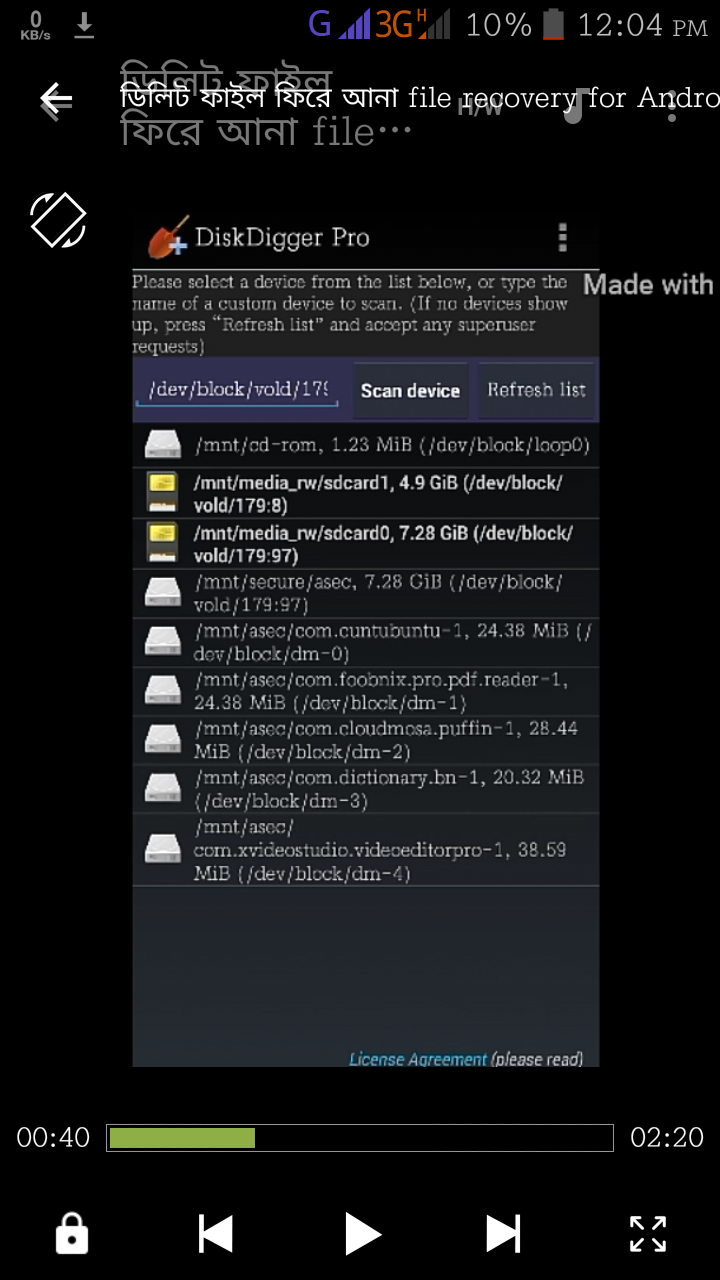Image resolution: width=720 pixels, height=1280 pixels.
Task: Tap the Scan device button
Action: pyautogui.click(x=410, y=390)
